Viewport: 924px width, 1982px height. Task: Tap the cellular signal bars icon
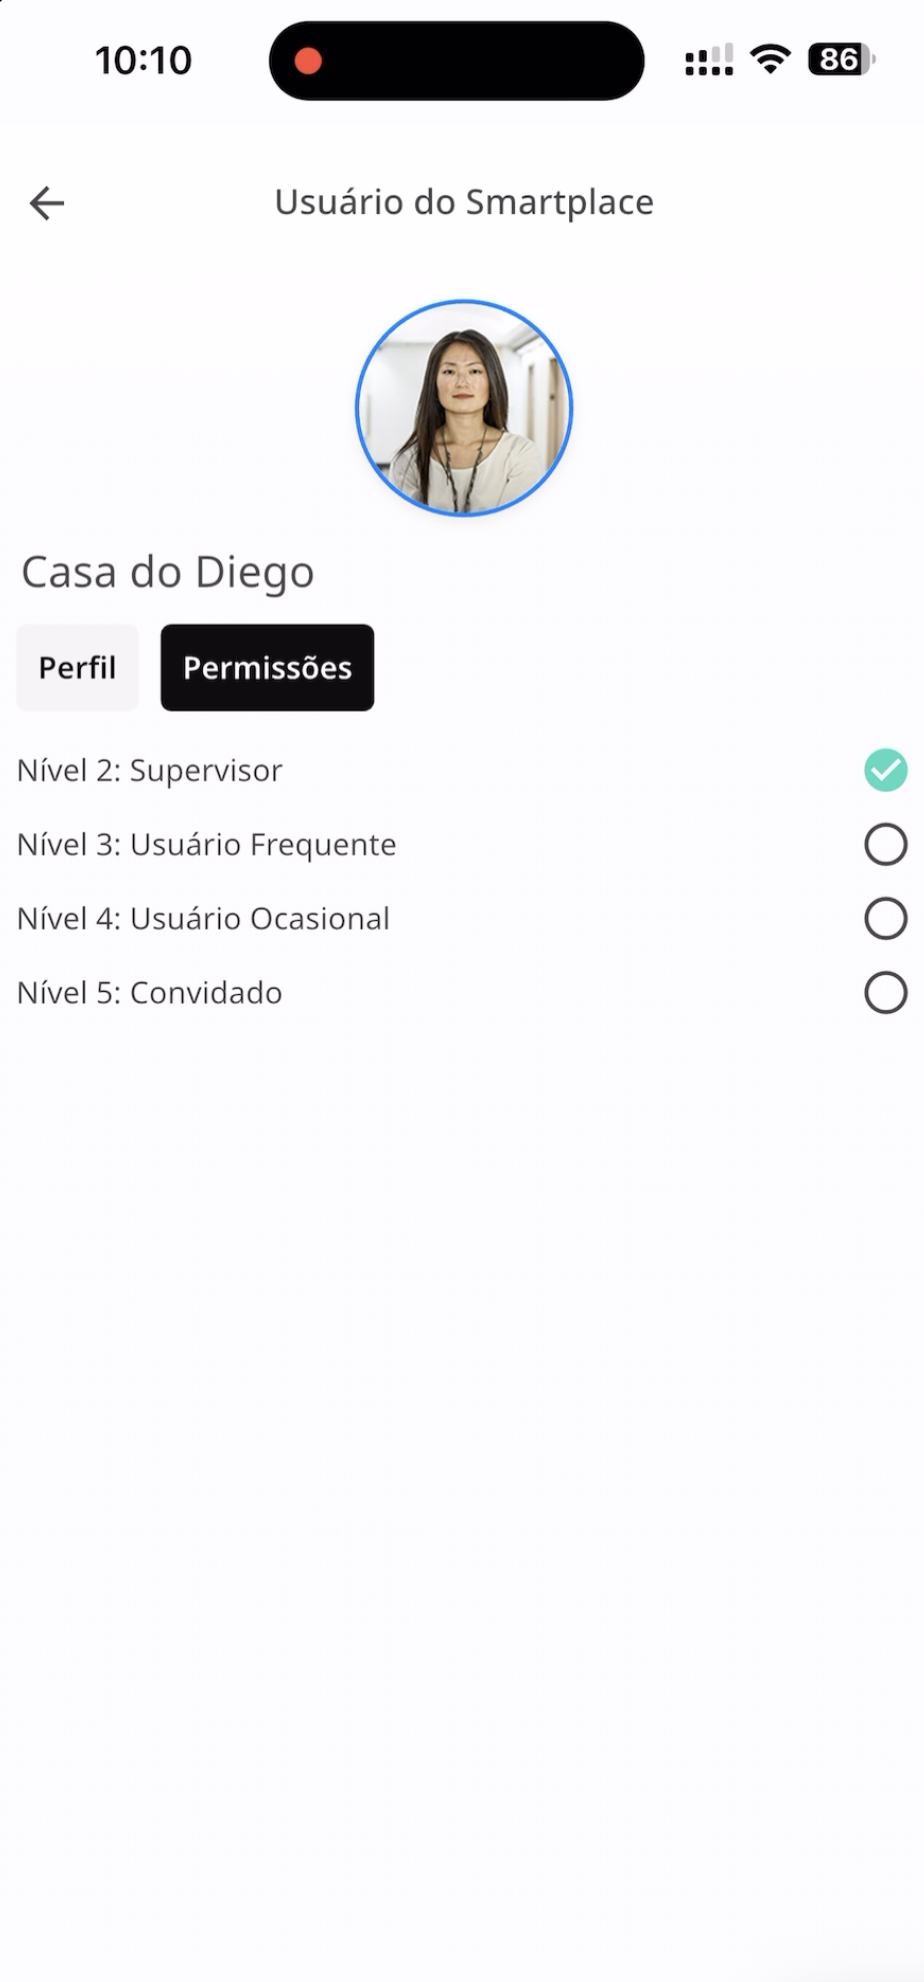[x=709, y=60]
